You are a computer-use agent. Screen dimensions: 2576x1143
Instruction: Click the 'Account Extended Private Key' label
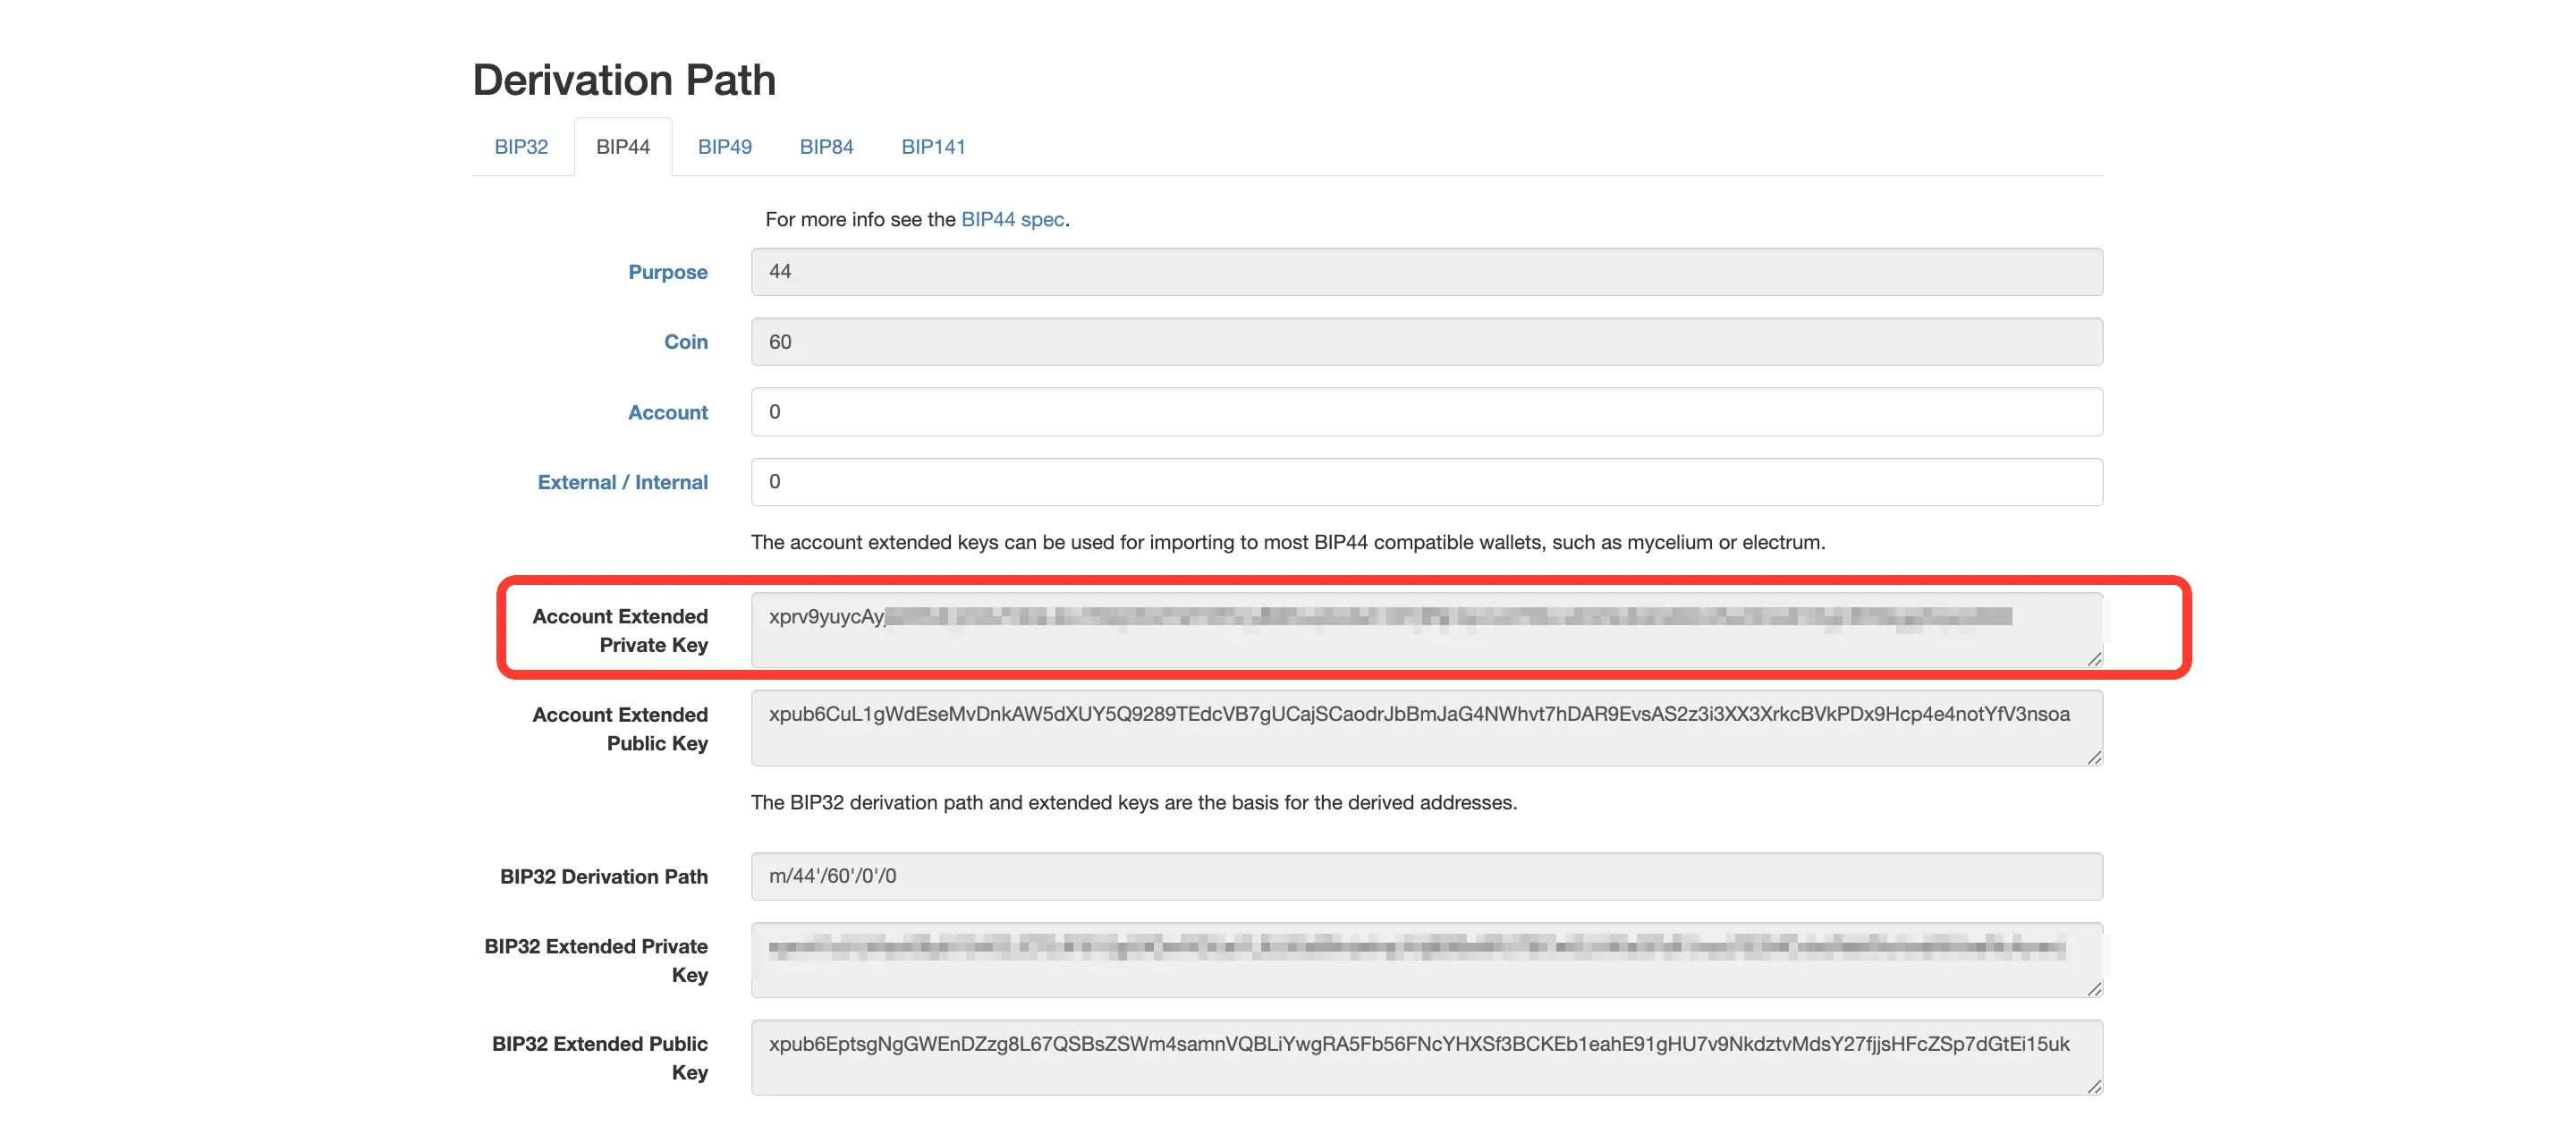pos(619,631)
